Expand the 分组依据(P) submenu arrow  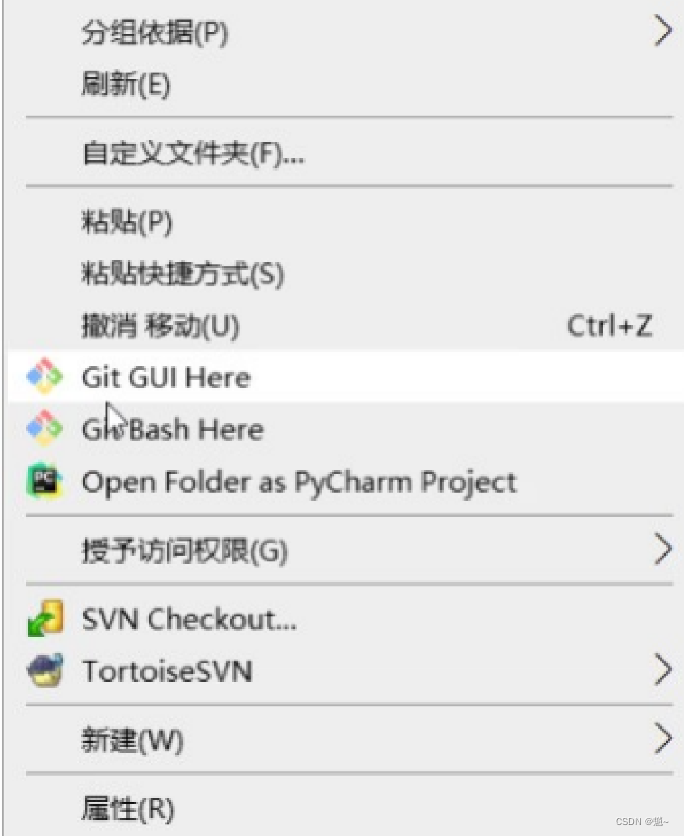click(662, 31)
